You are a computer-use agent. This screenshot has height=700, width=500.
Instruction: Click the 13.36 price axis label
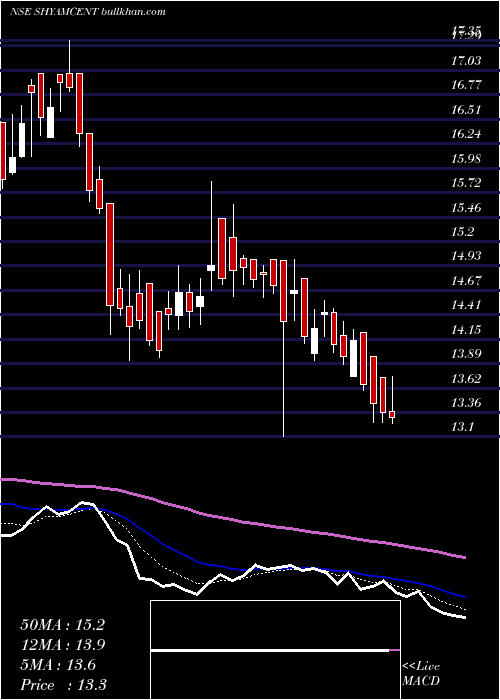click(x=466, y=404)
